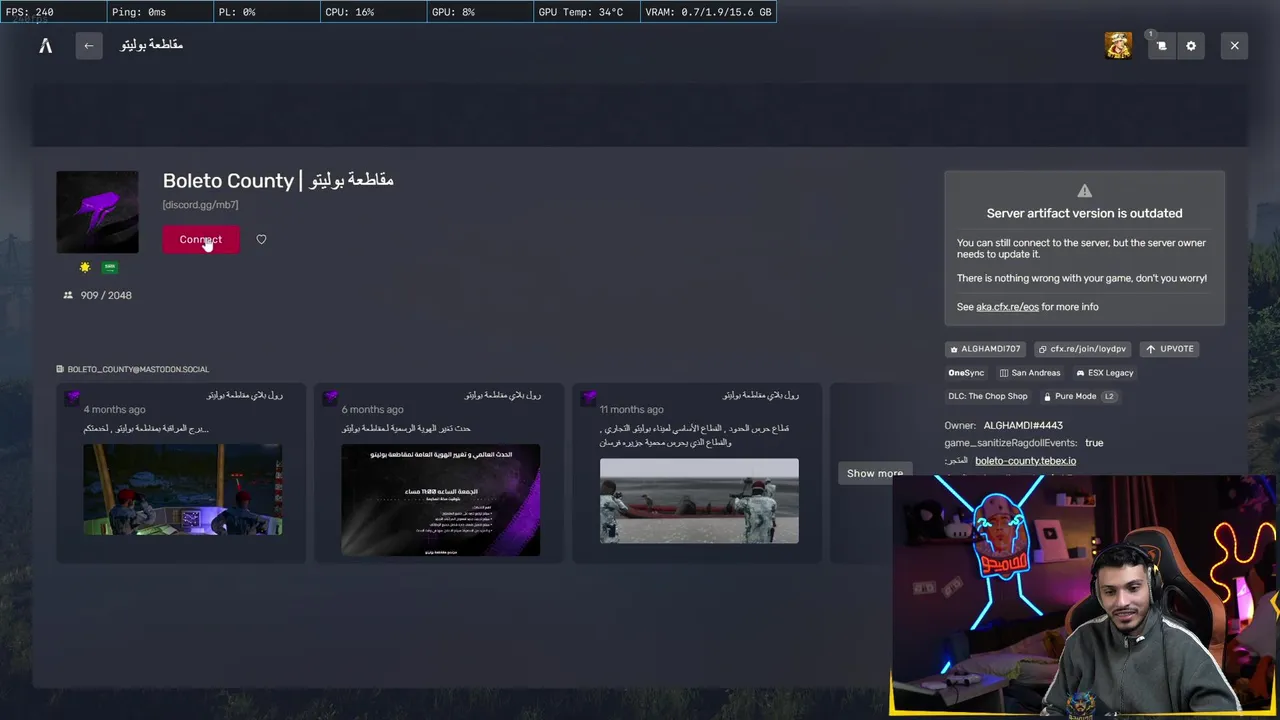View the purple event poster image
The width and height of the screenshot is (1280, 720).
point(441,500)
